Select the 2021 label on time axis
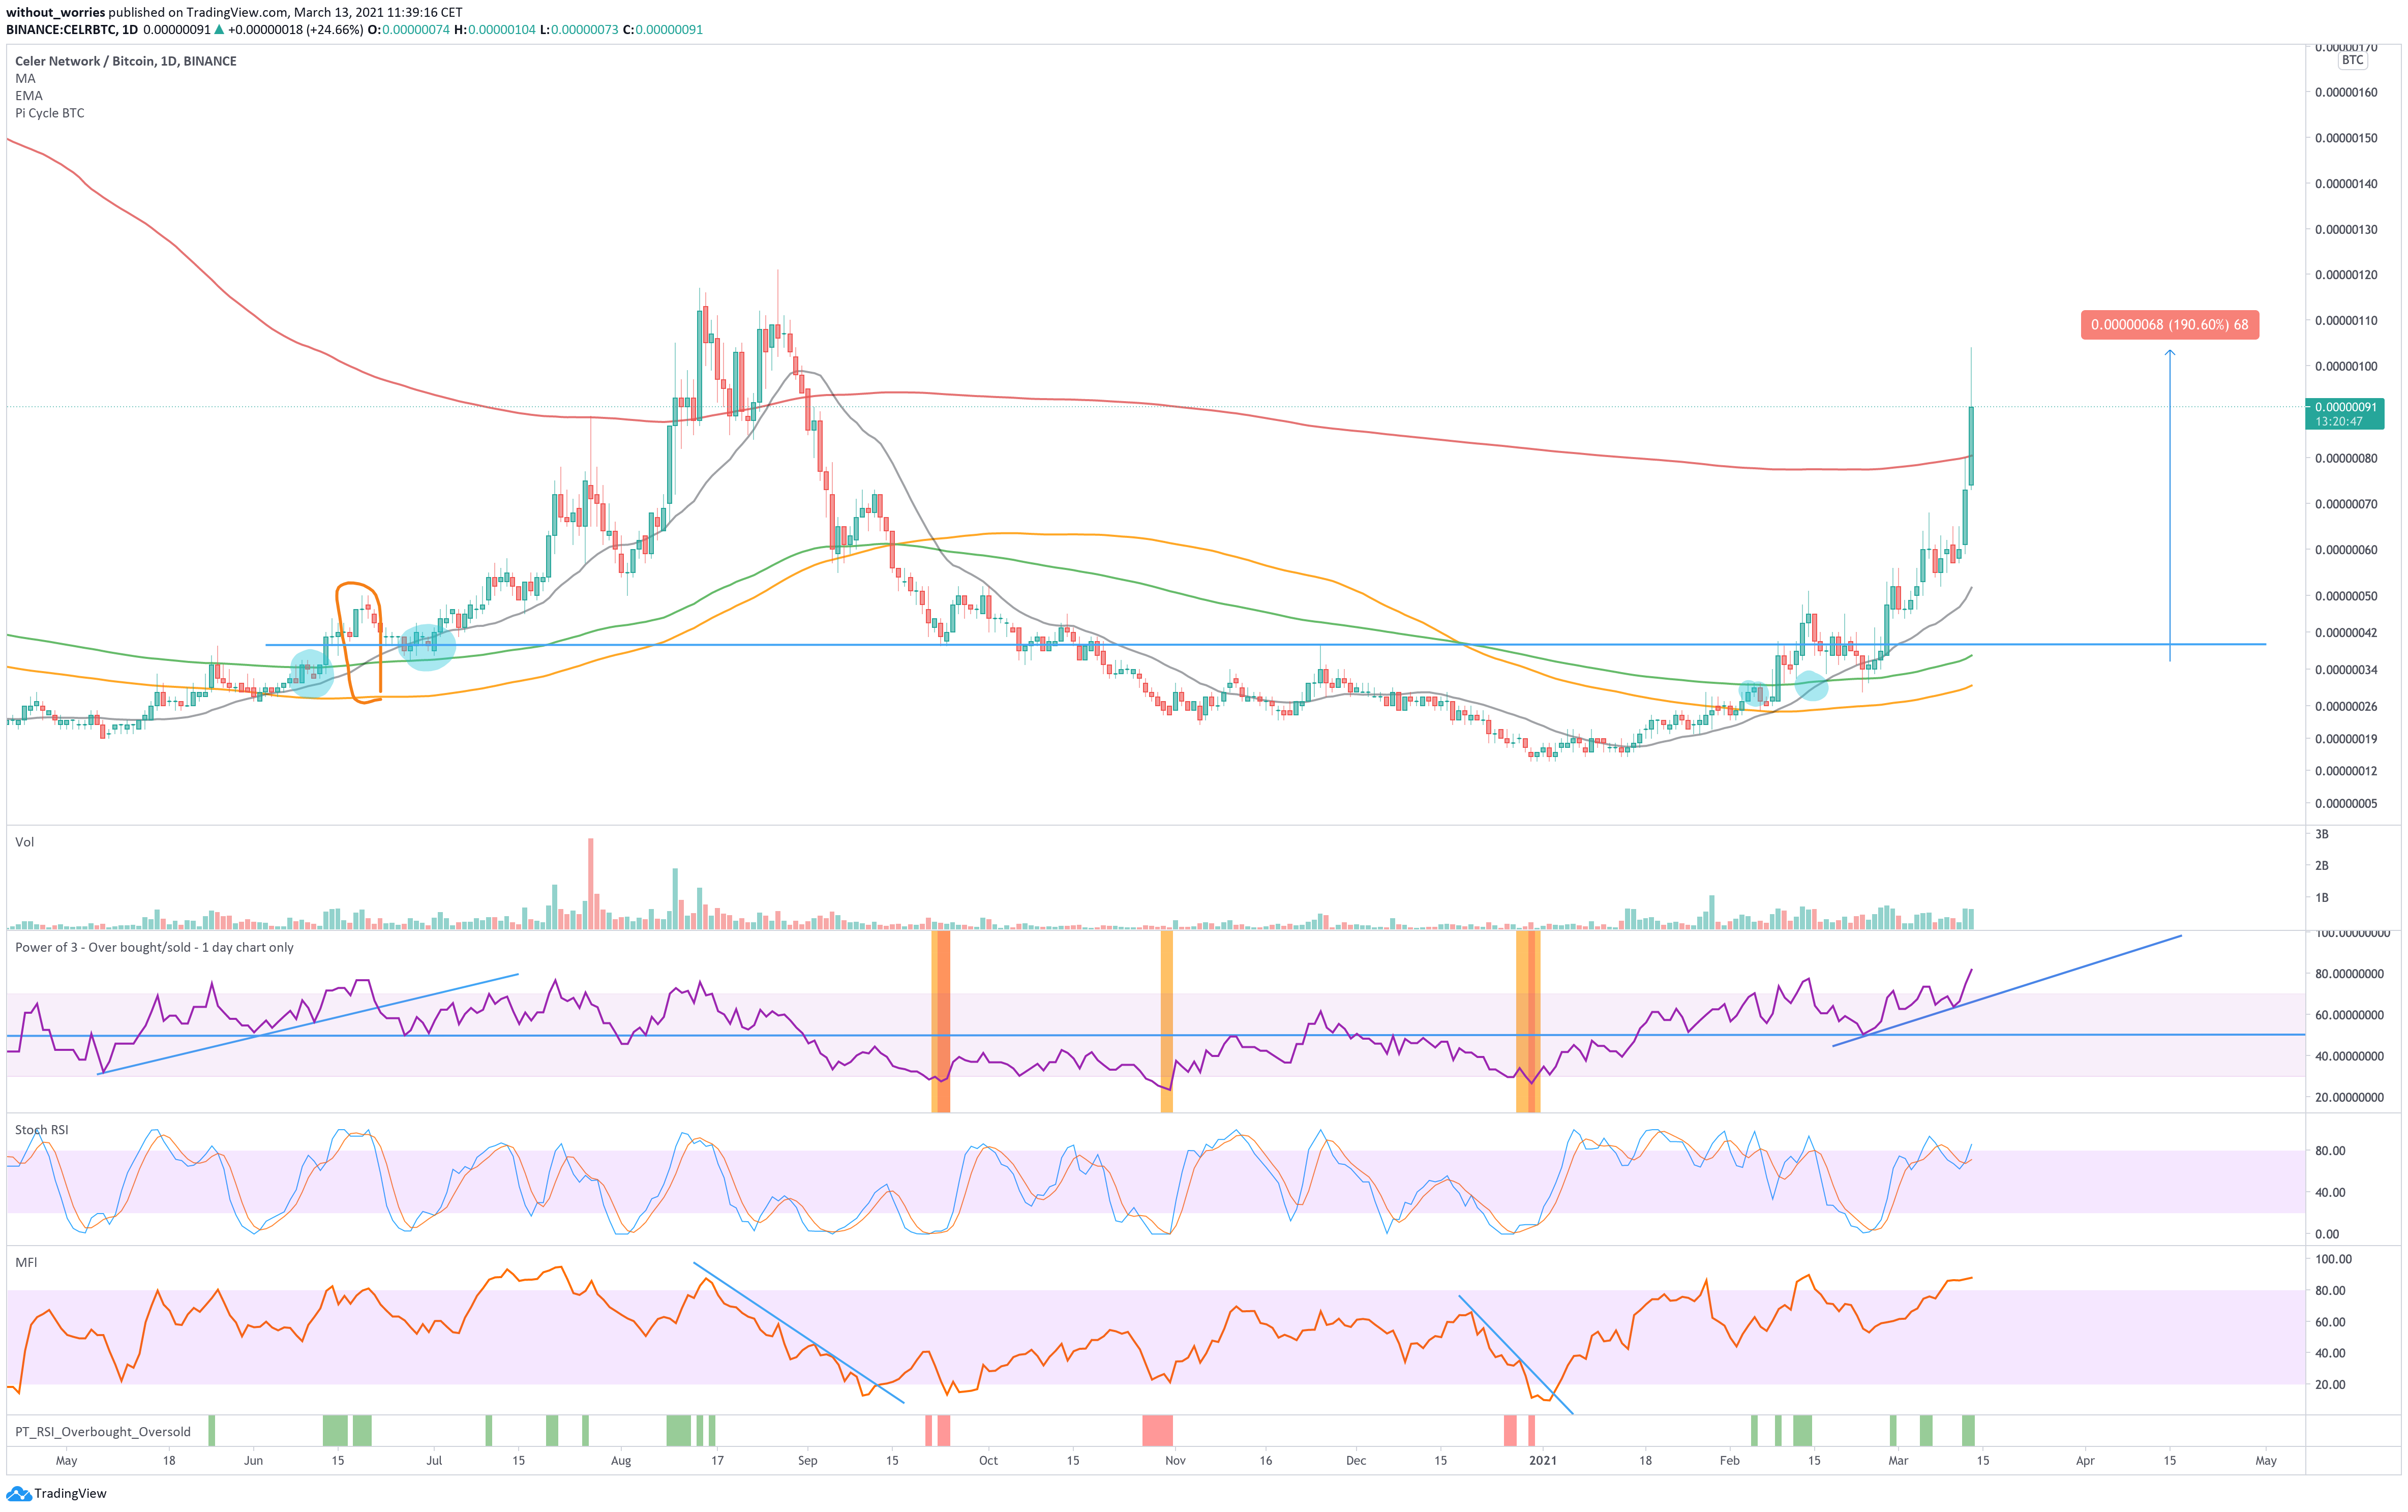The image size is (2408, 1512). pyautogui.click(x=1543, y=1461)
